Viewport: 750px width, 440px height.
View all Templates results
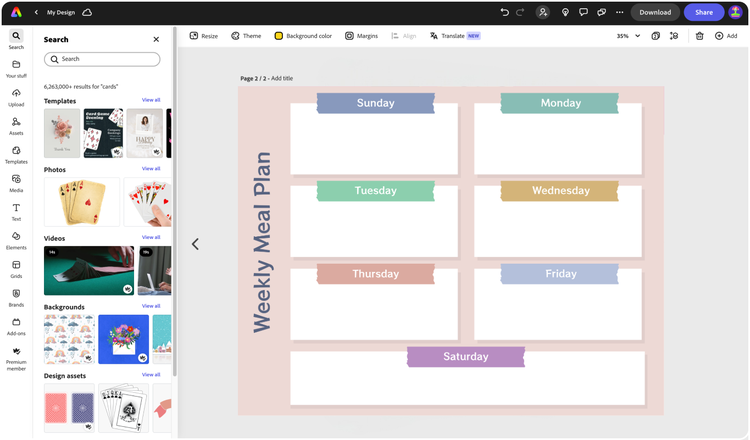click(x=151, y=100)
